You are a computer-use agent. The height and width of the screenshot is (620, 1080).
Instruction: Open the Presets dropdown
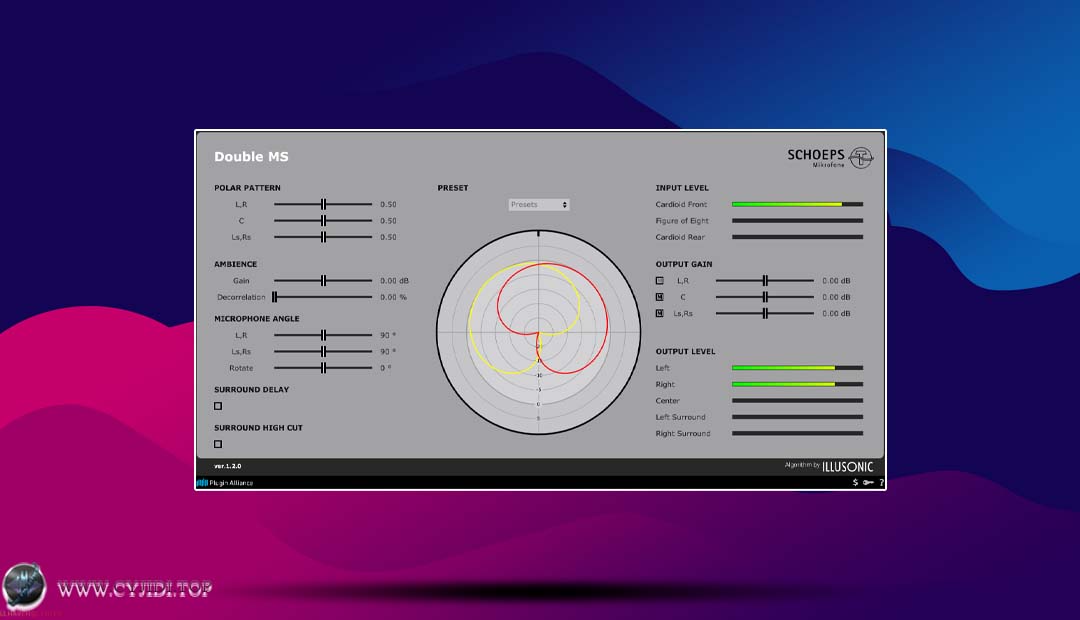coord(539,205)
